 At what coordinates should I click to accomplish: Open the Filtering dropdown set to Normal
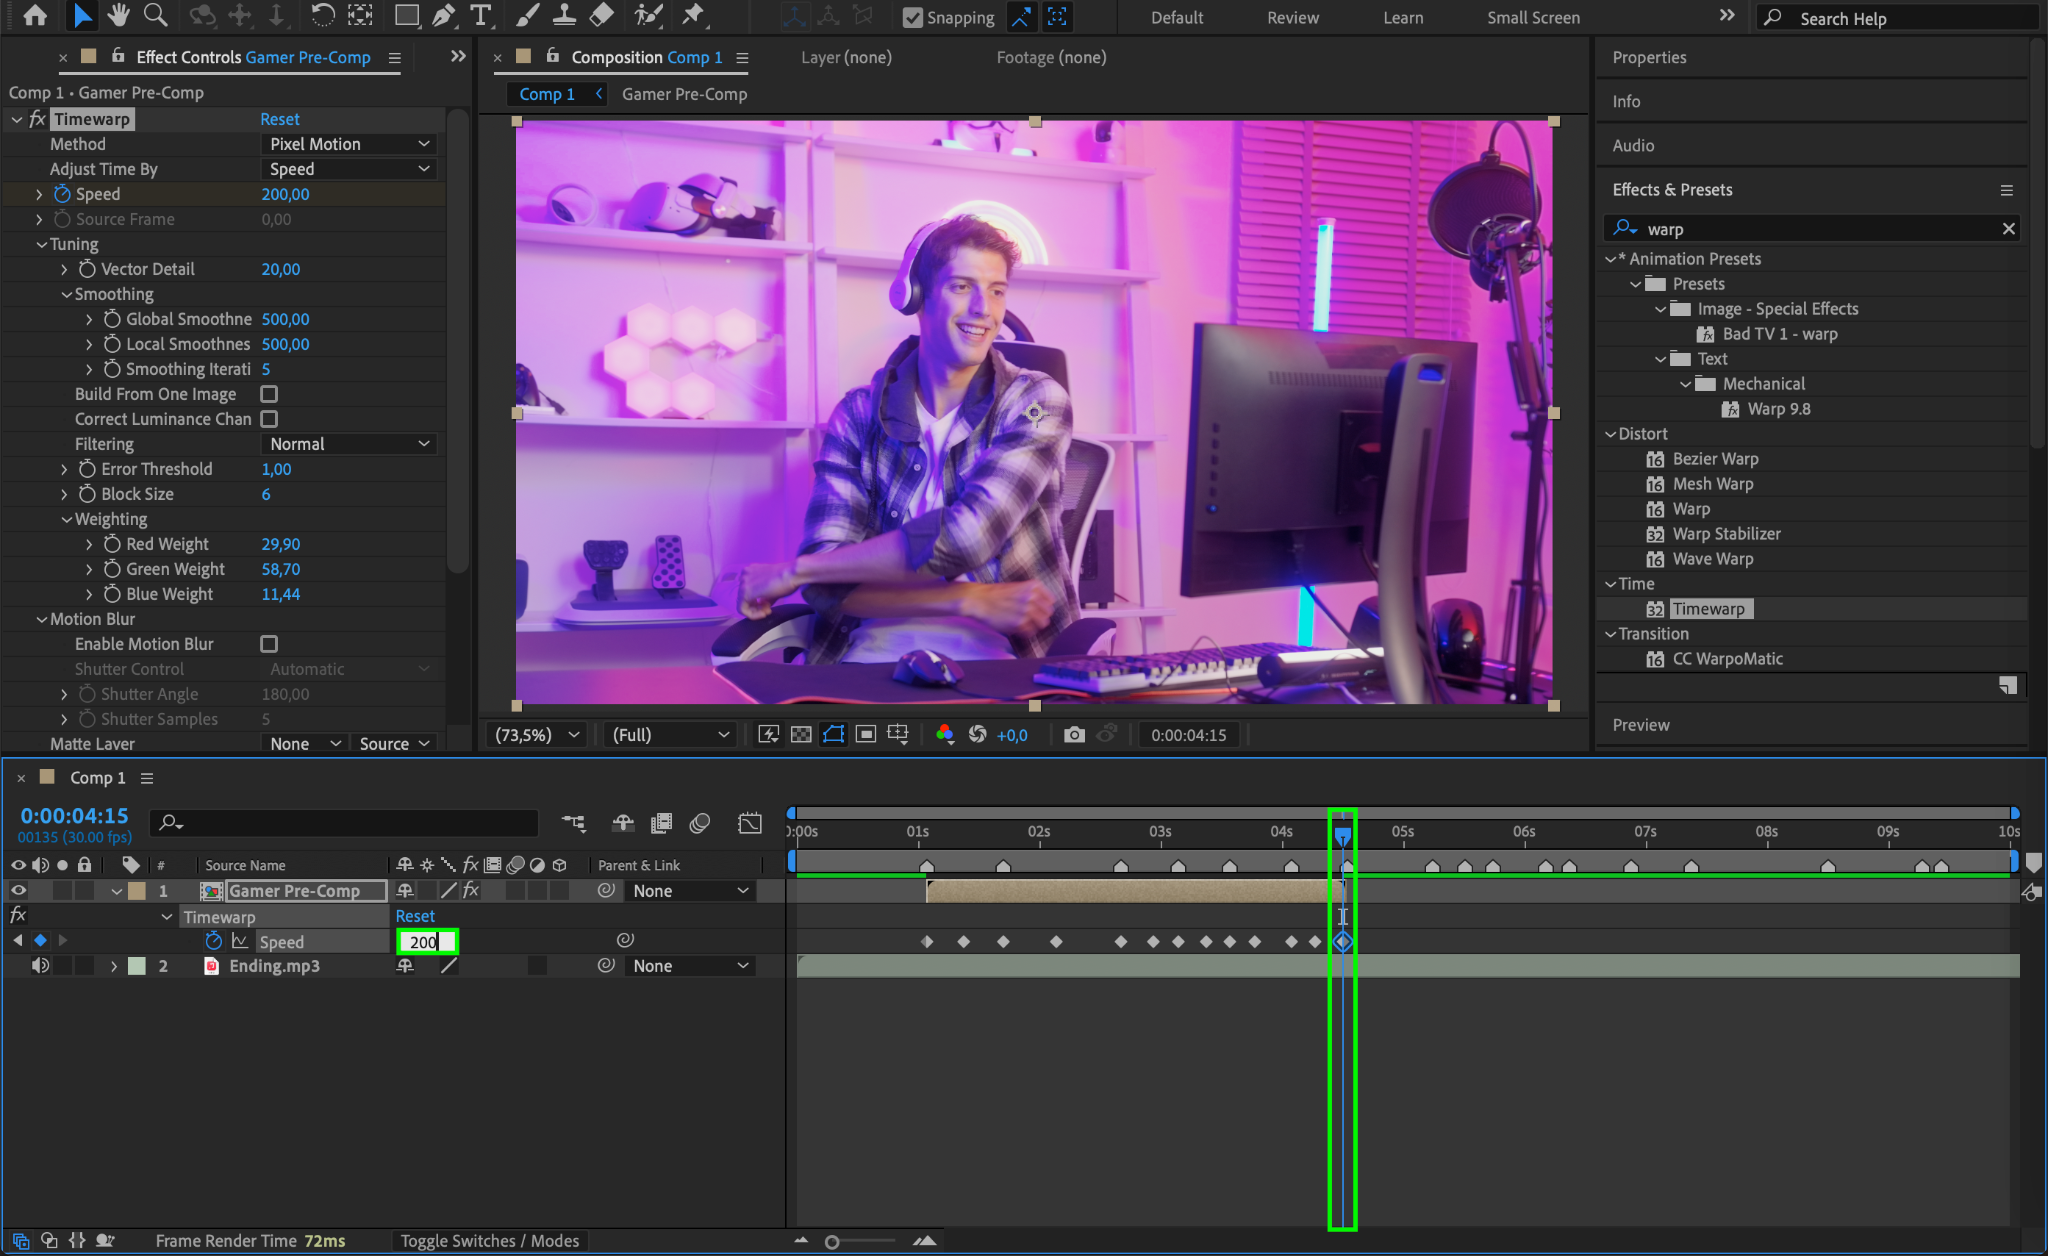pyautogui.click(x=349, y=444)
